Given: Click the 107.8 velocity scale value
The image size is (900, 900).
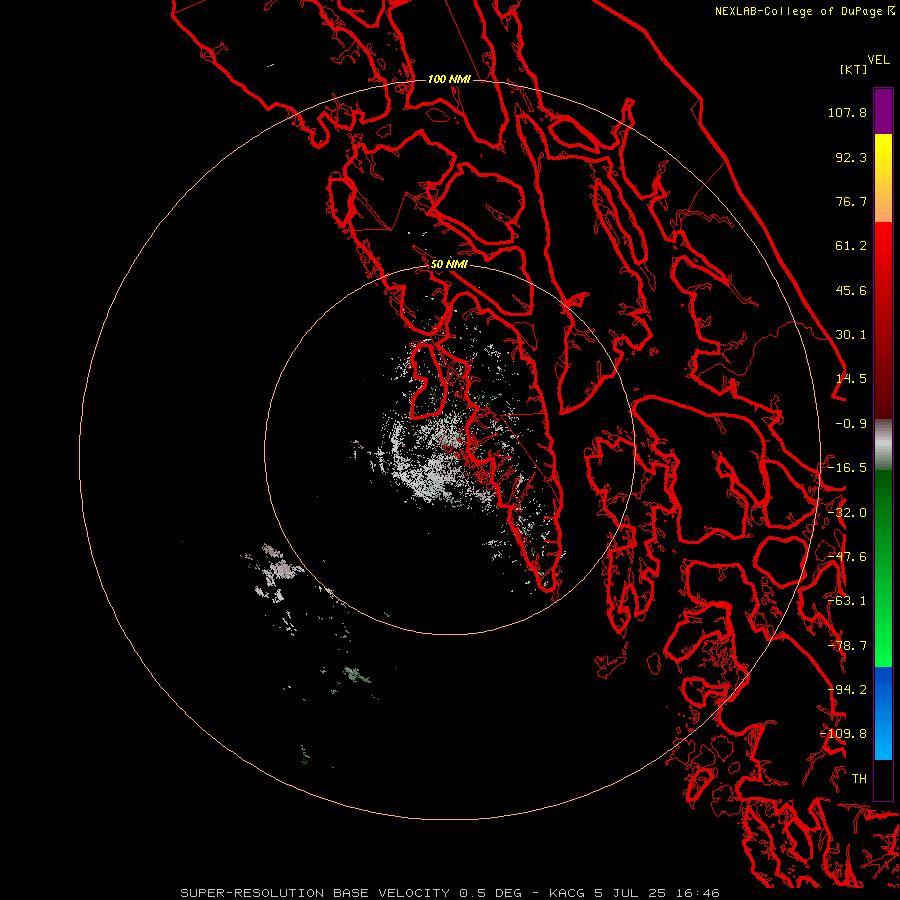Looking at the screenshot, I should click(847, 112).
